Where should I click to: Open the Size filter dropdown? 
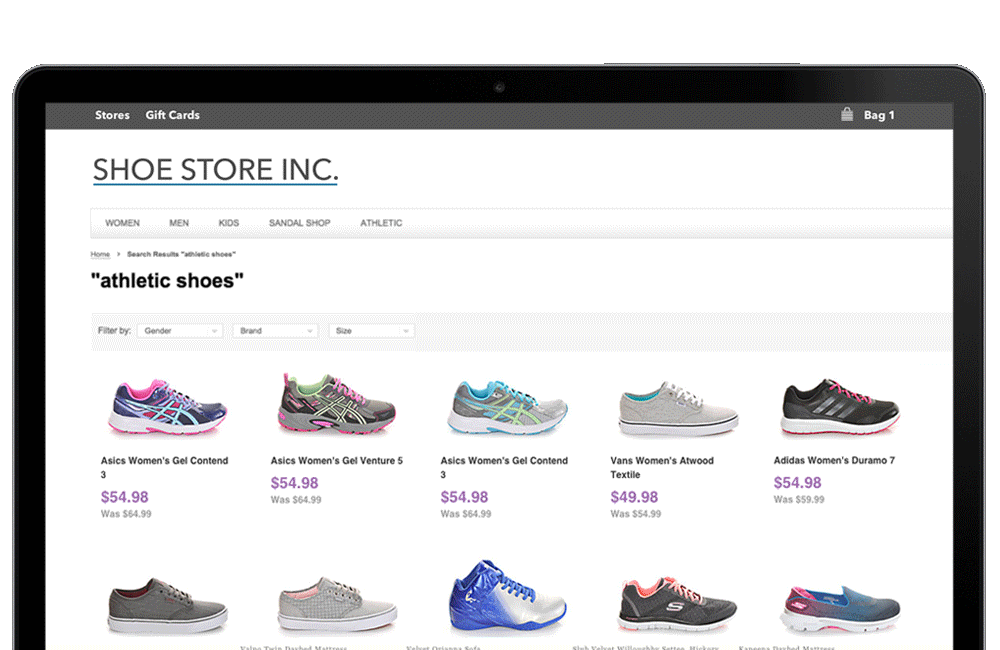(x=371, y=331)
